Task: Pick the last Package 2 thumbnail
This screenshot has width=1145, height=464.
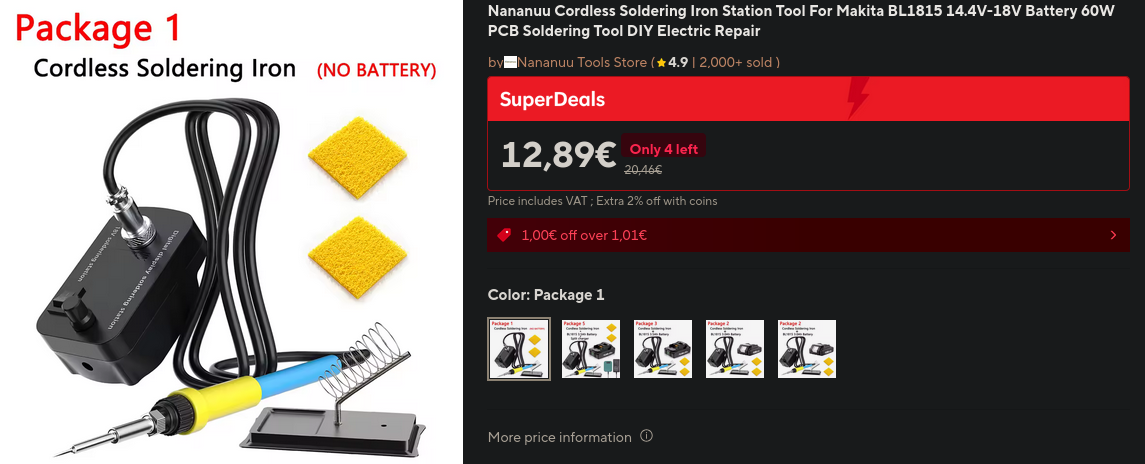Action: 807,349
